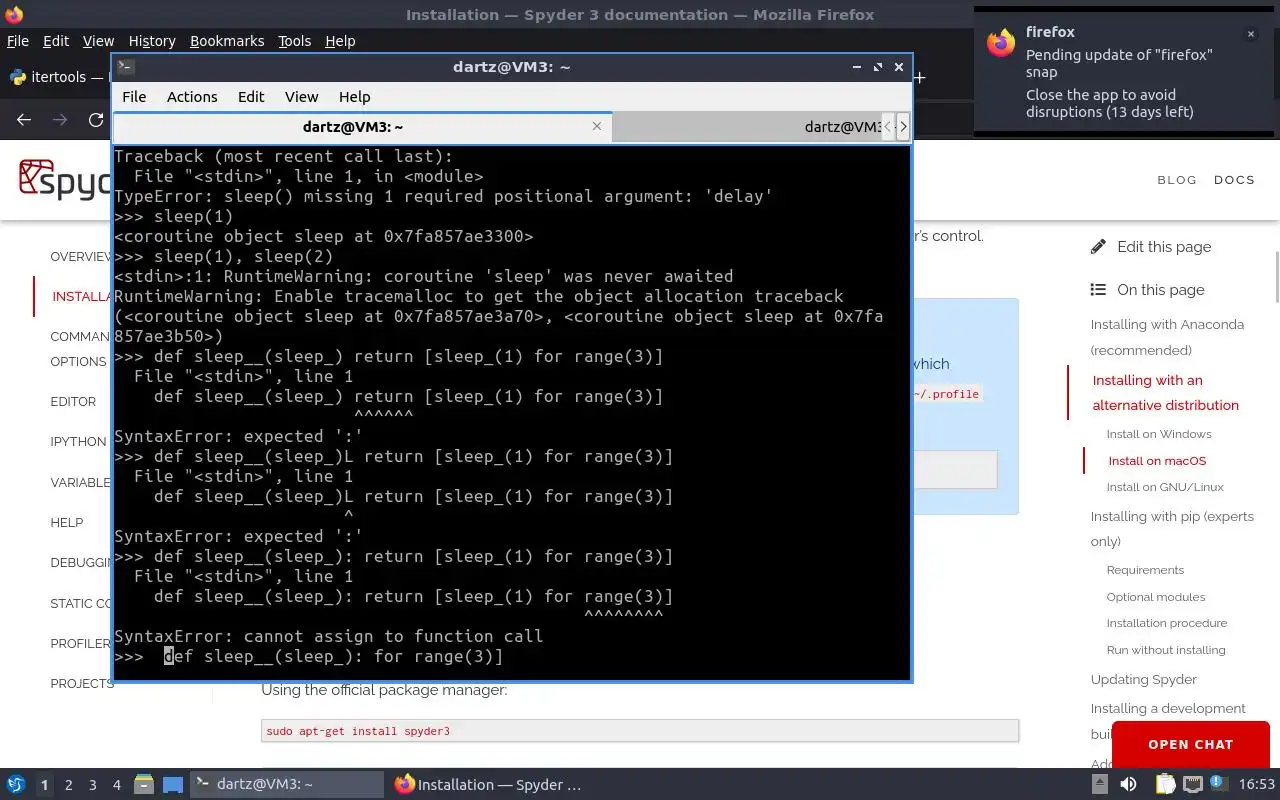This screenshot has width=1280, height=800.
Task: Open the volume control in the tray
Action: click(x=1129, y=785)
